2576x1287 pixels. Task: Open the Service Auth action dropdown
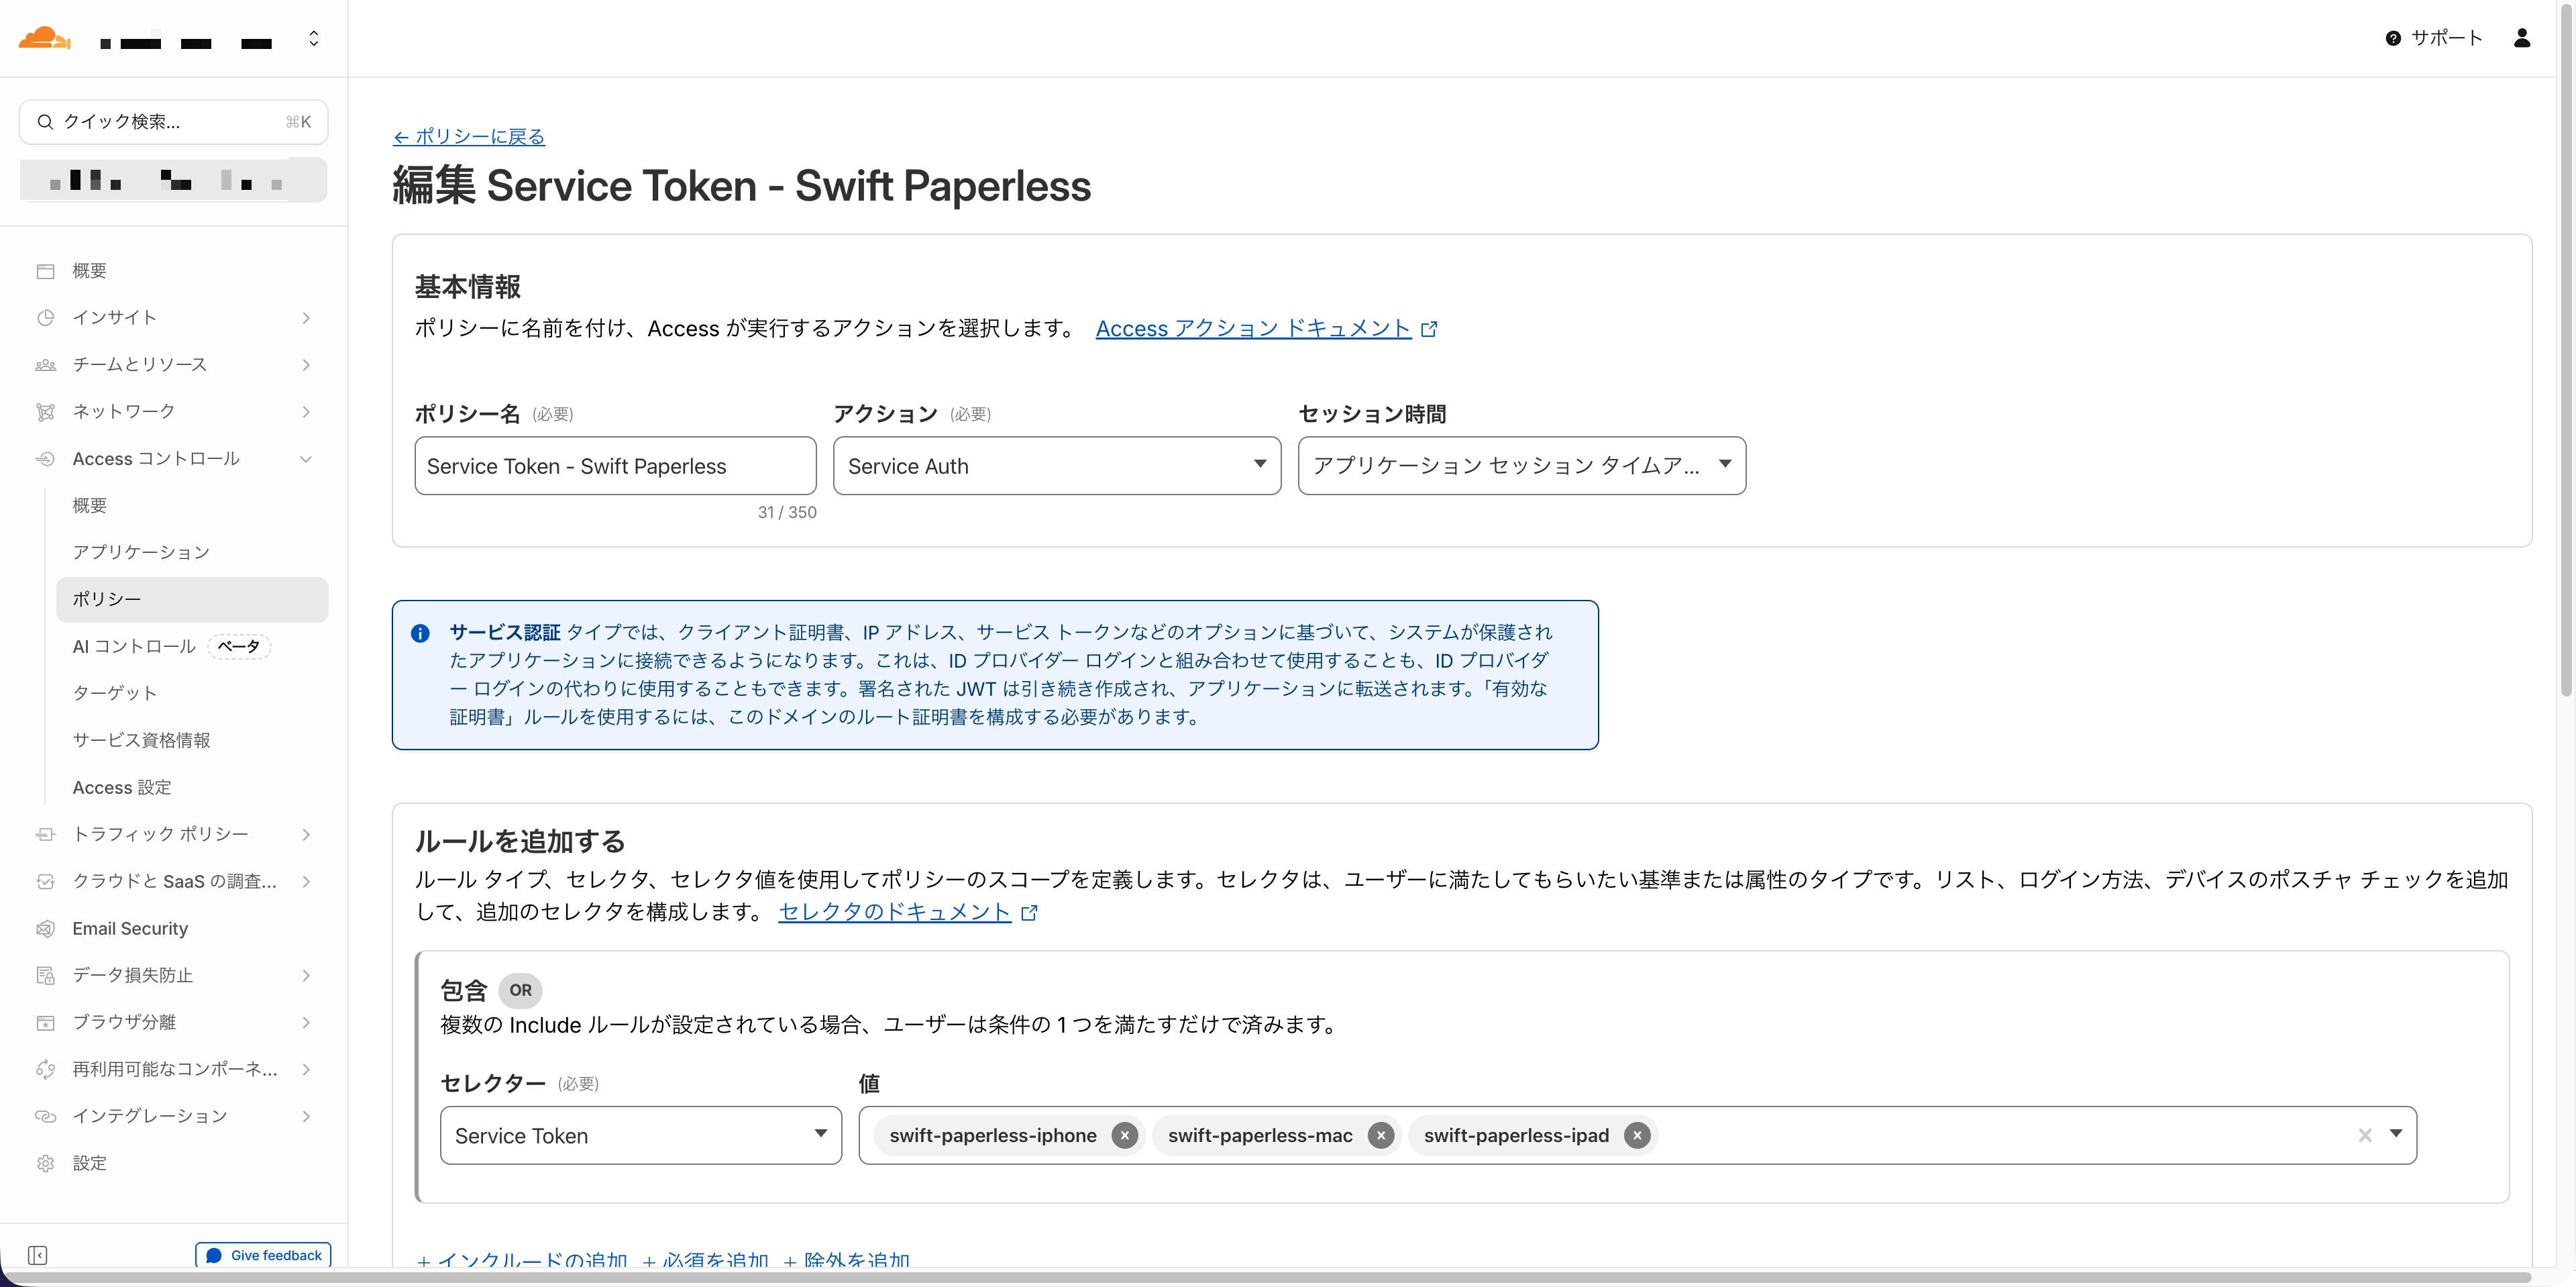pyautogui.click(x=1056, y=466)
